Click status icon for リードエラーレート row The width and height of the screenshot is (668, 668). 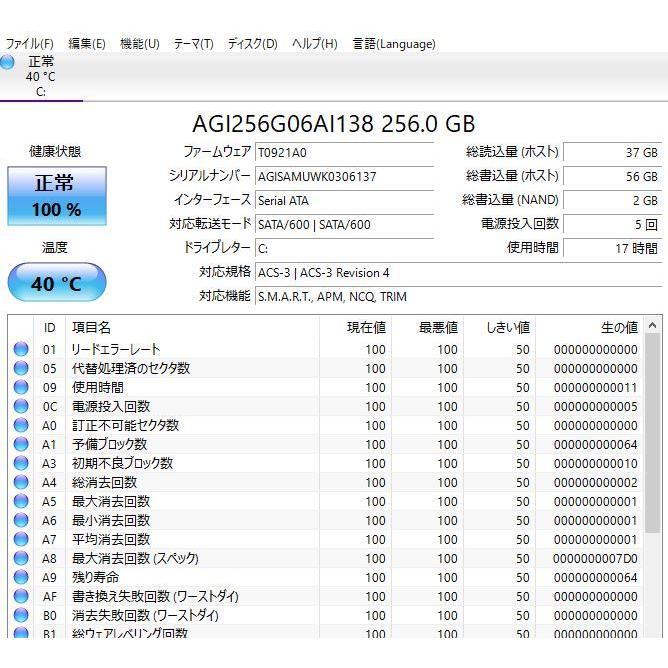click(x=21, y=350)
